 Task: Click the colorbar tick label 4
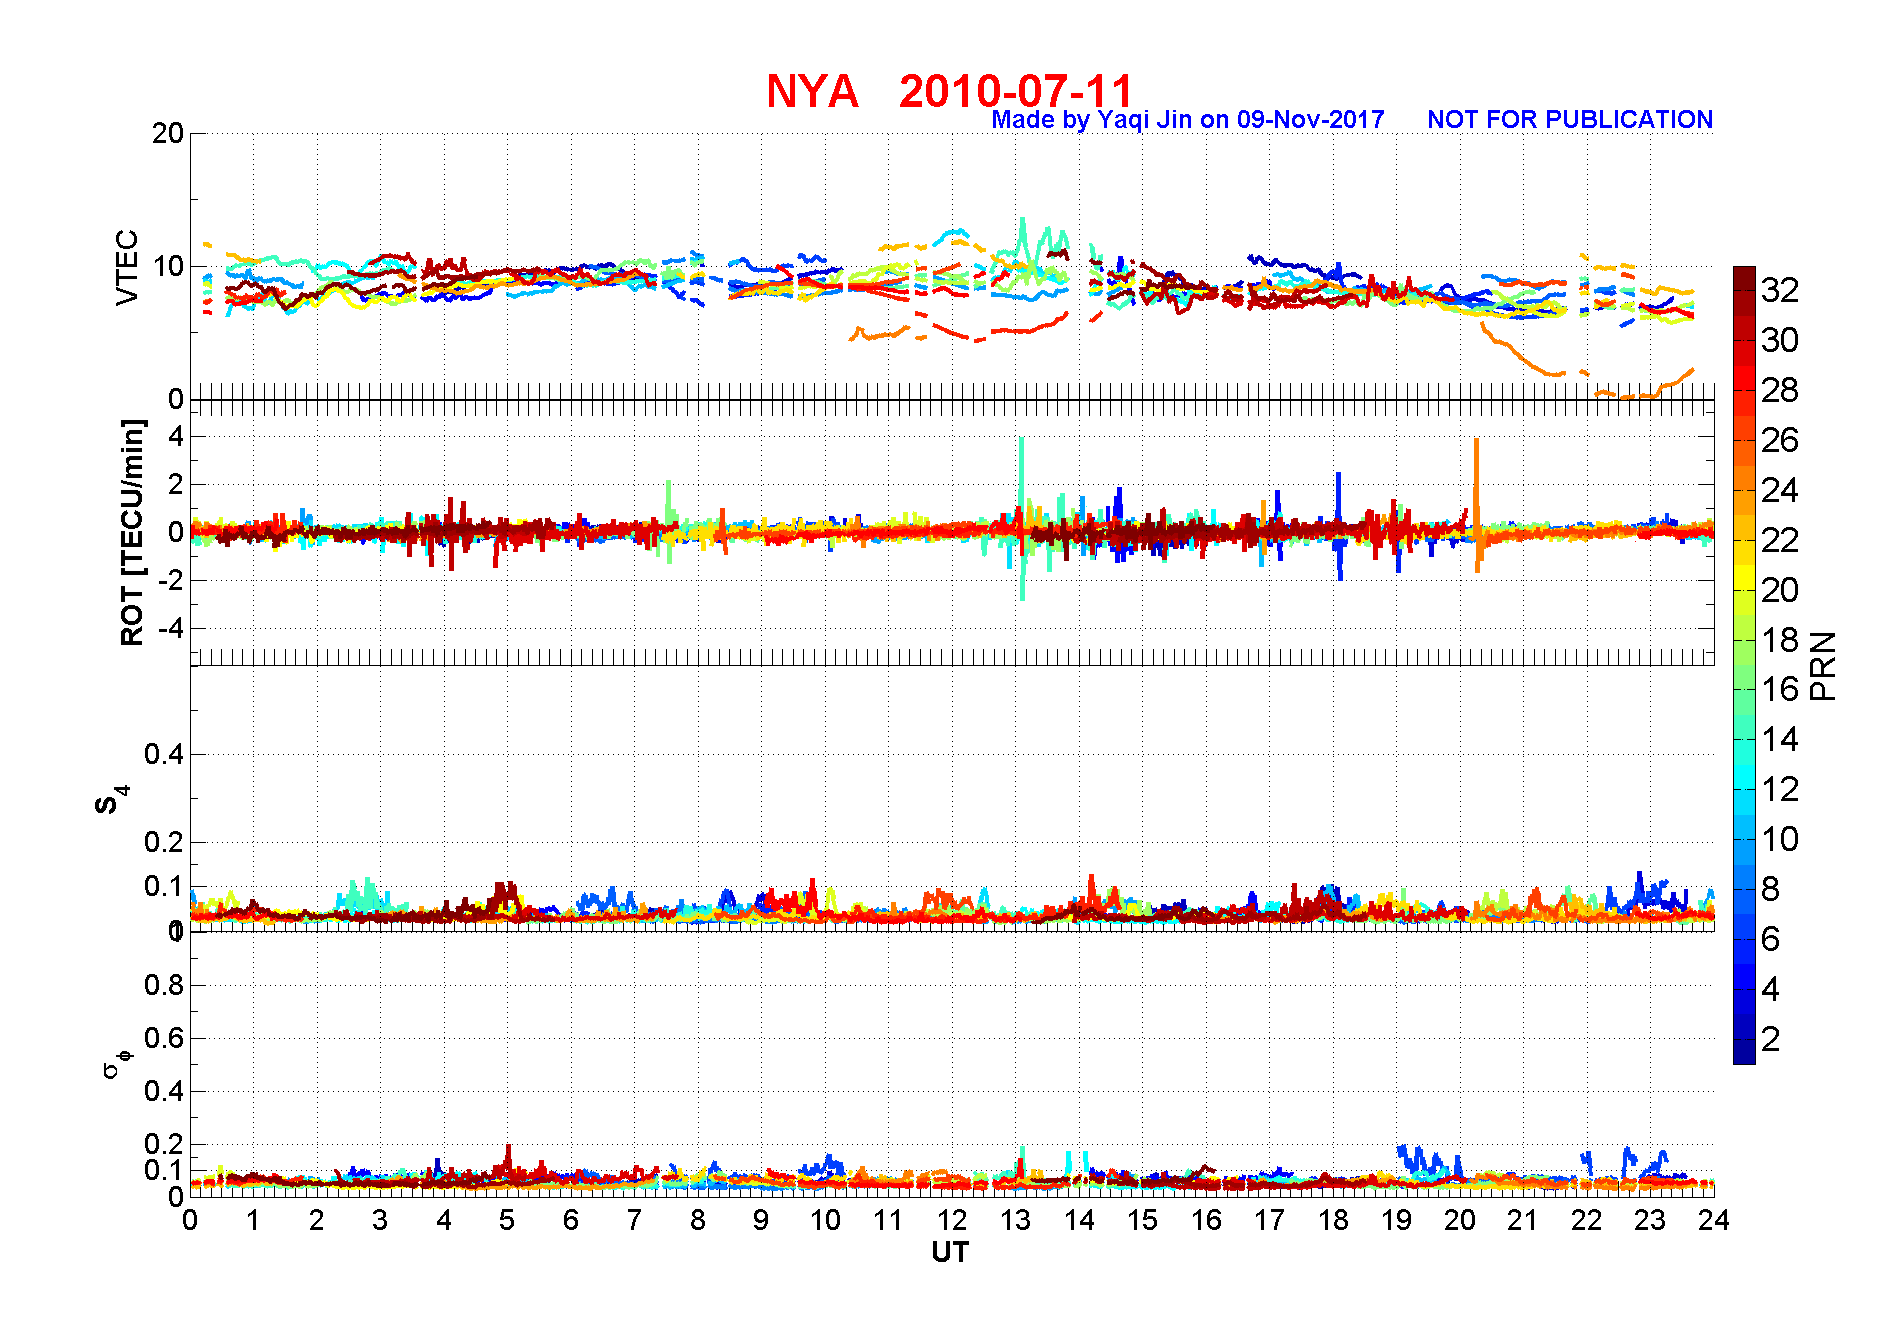point(1770,989)
